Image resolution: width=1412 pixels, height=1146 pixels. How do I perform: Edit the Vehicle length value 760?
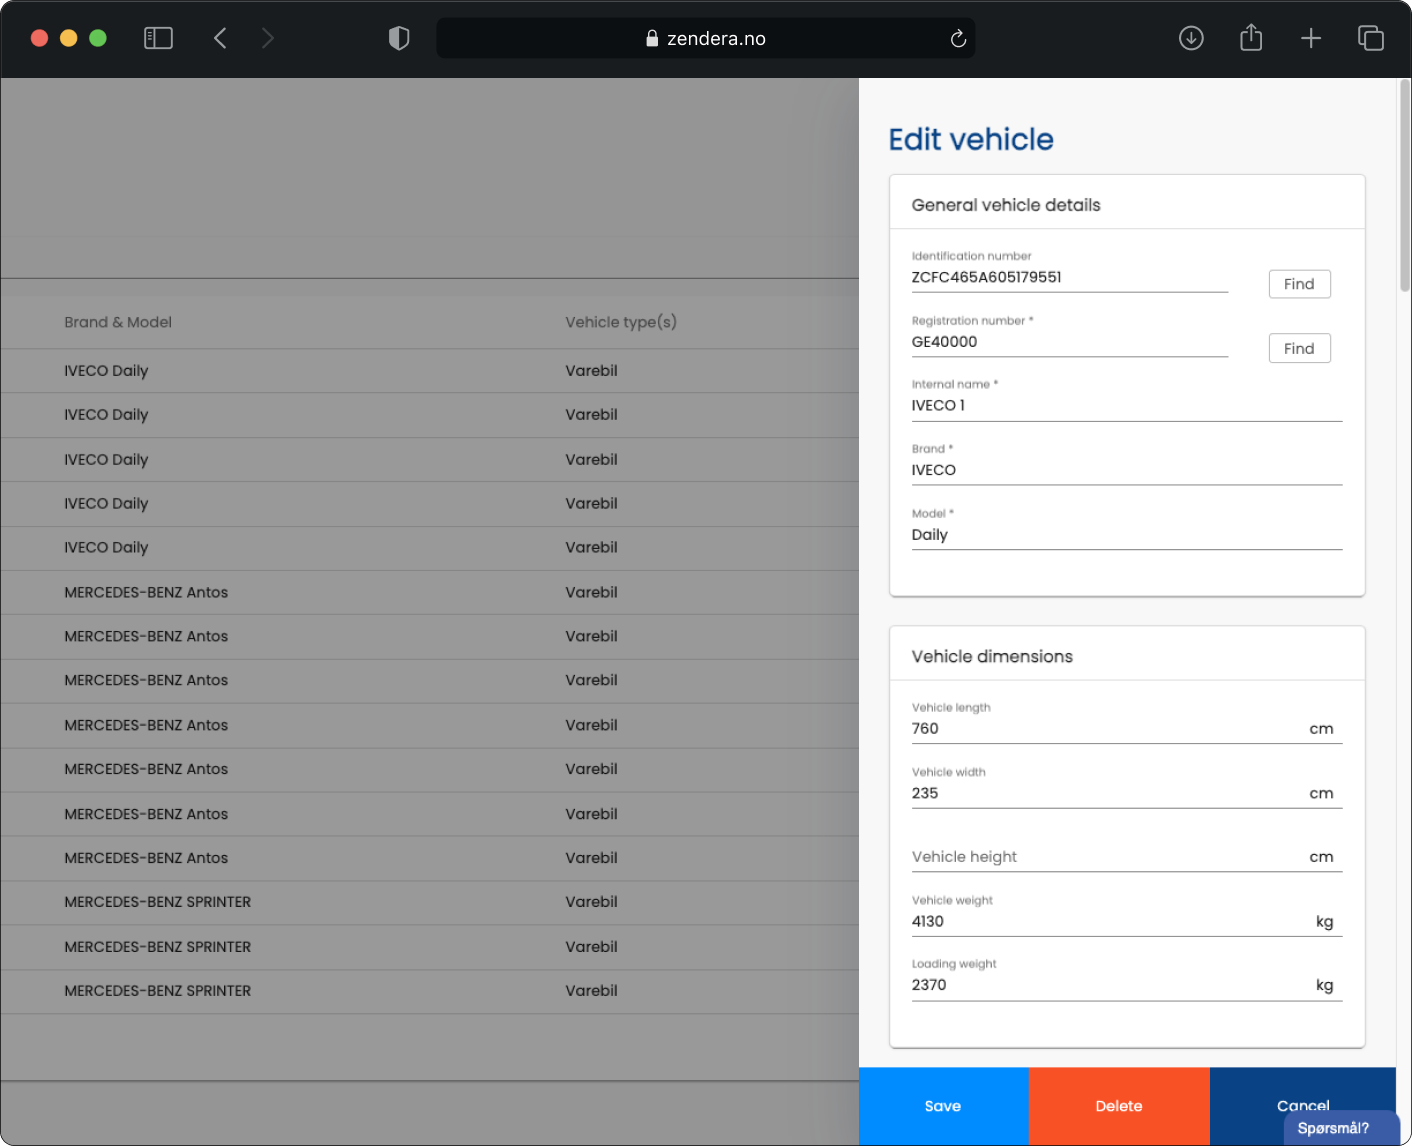1105,729
